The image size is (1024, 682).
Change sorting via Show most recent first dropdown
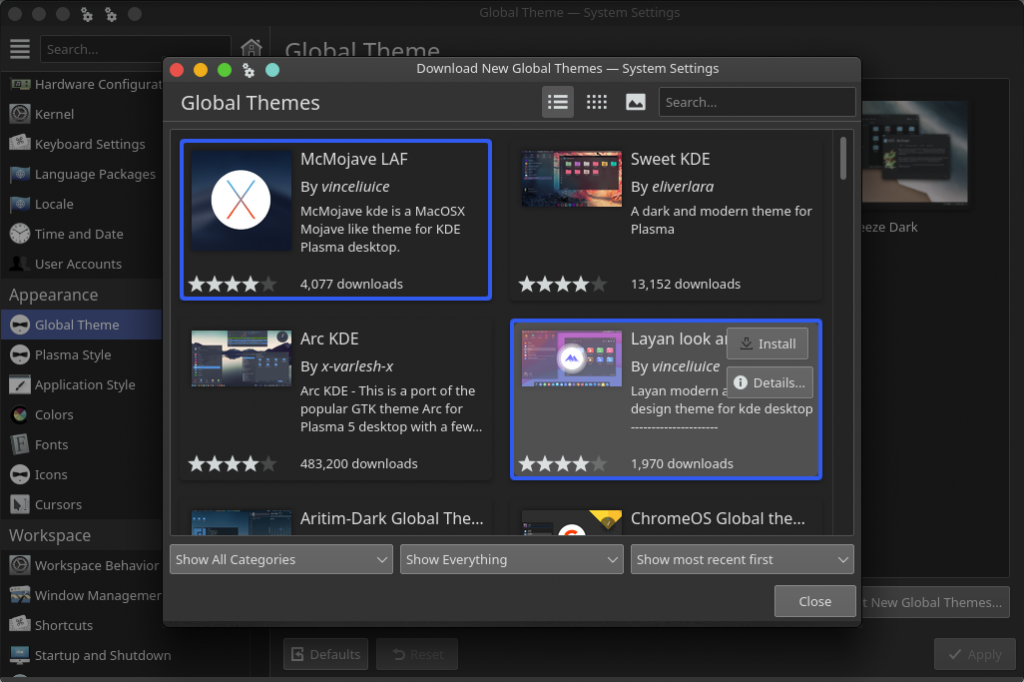(x=741, y=559)
